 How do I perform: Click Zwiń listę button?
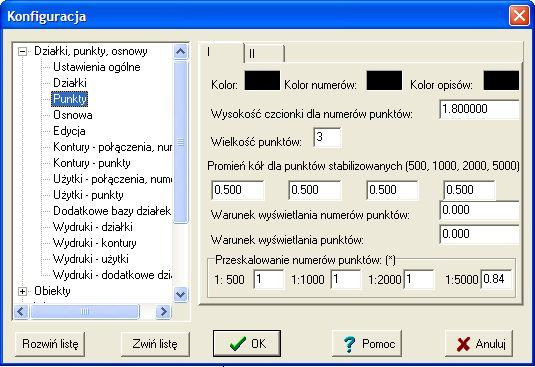click(155, 344)
